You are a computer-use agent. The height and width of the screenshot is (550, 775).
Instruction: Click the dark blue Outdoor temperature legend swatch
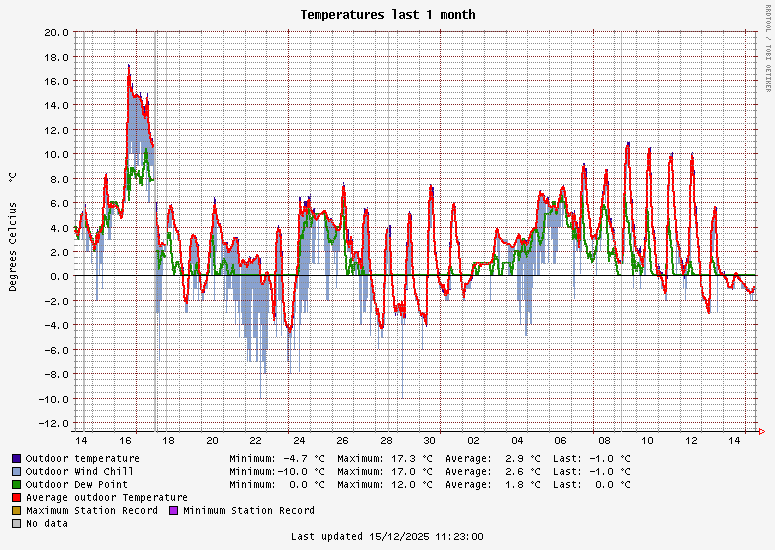pyautogui.click(x=16, y=458)
